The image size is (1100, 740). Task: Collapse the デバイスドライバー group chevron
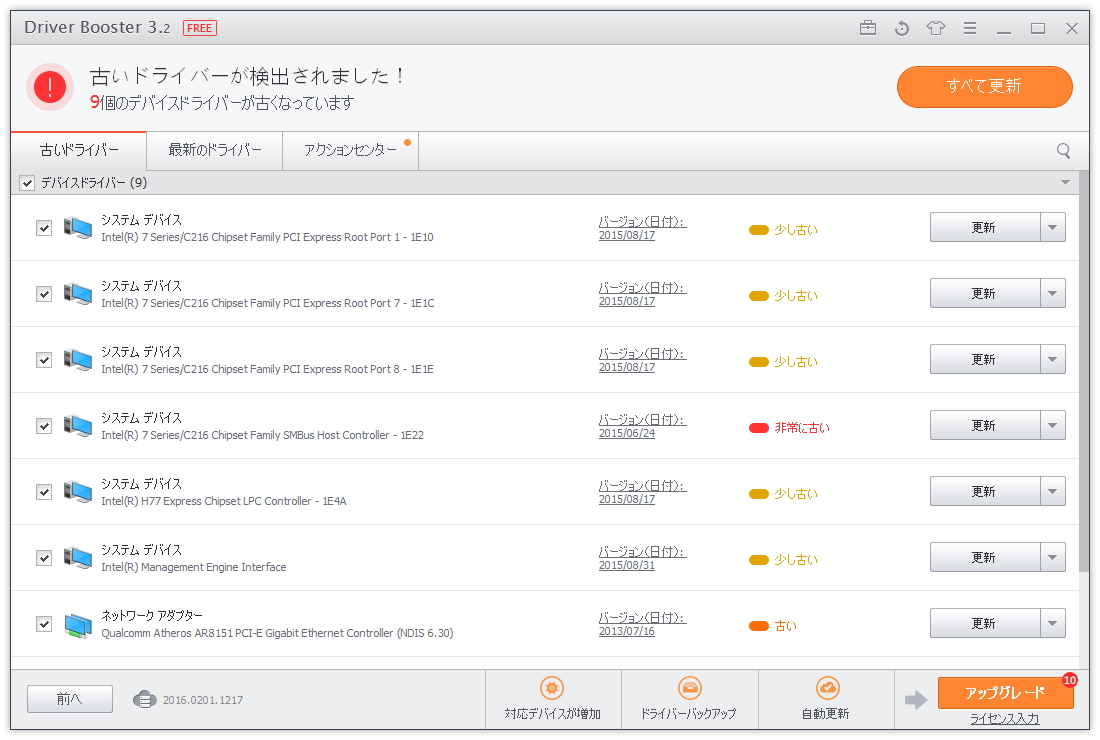click(x=1066, y=183)
